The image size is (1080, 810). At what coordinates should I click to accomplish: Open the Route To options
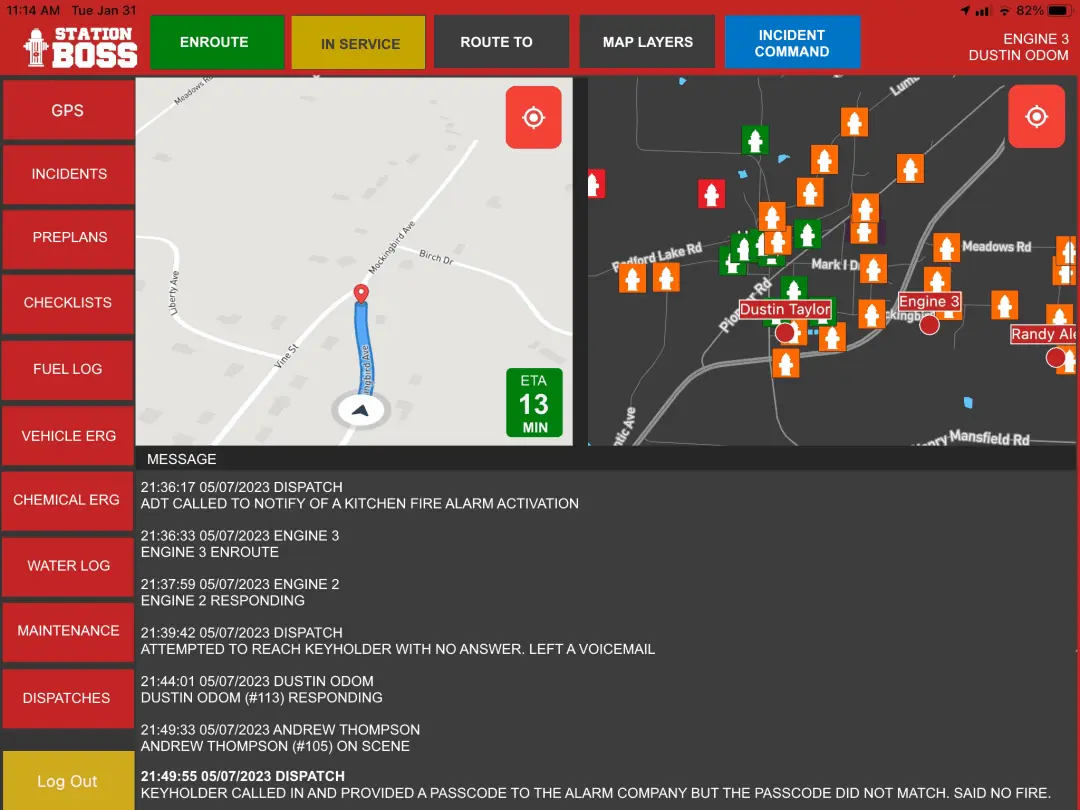(x=496, y=43)
